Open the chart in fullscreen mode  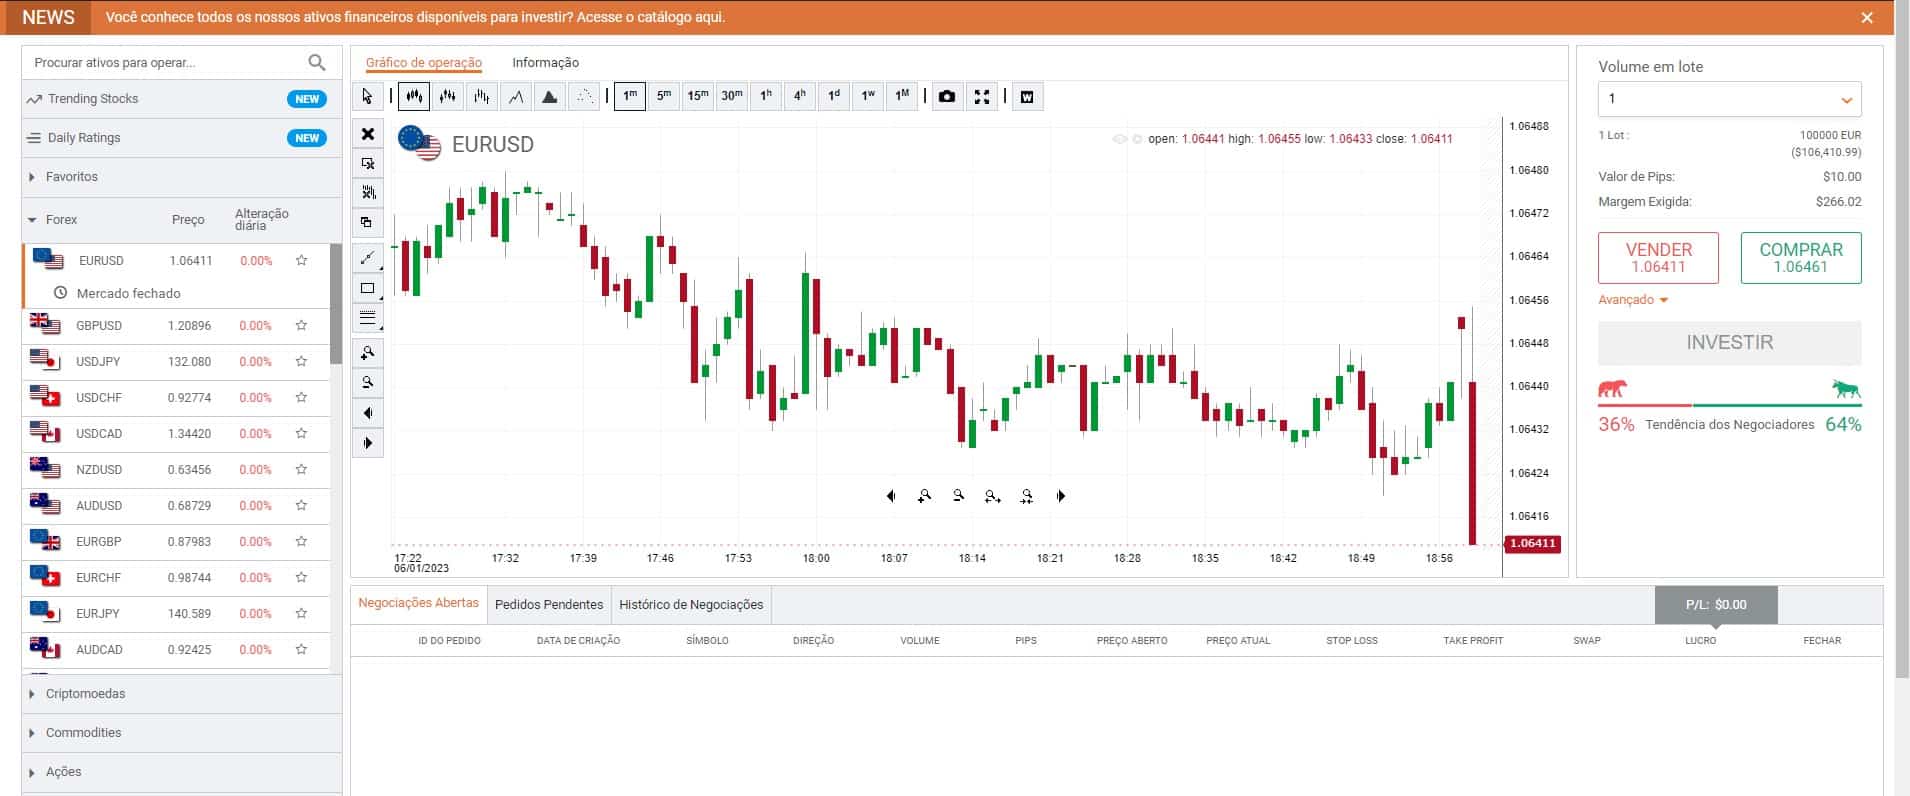982,96
